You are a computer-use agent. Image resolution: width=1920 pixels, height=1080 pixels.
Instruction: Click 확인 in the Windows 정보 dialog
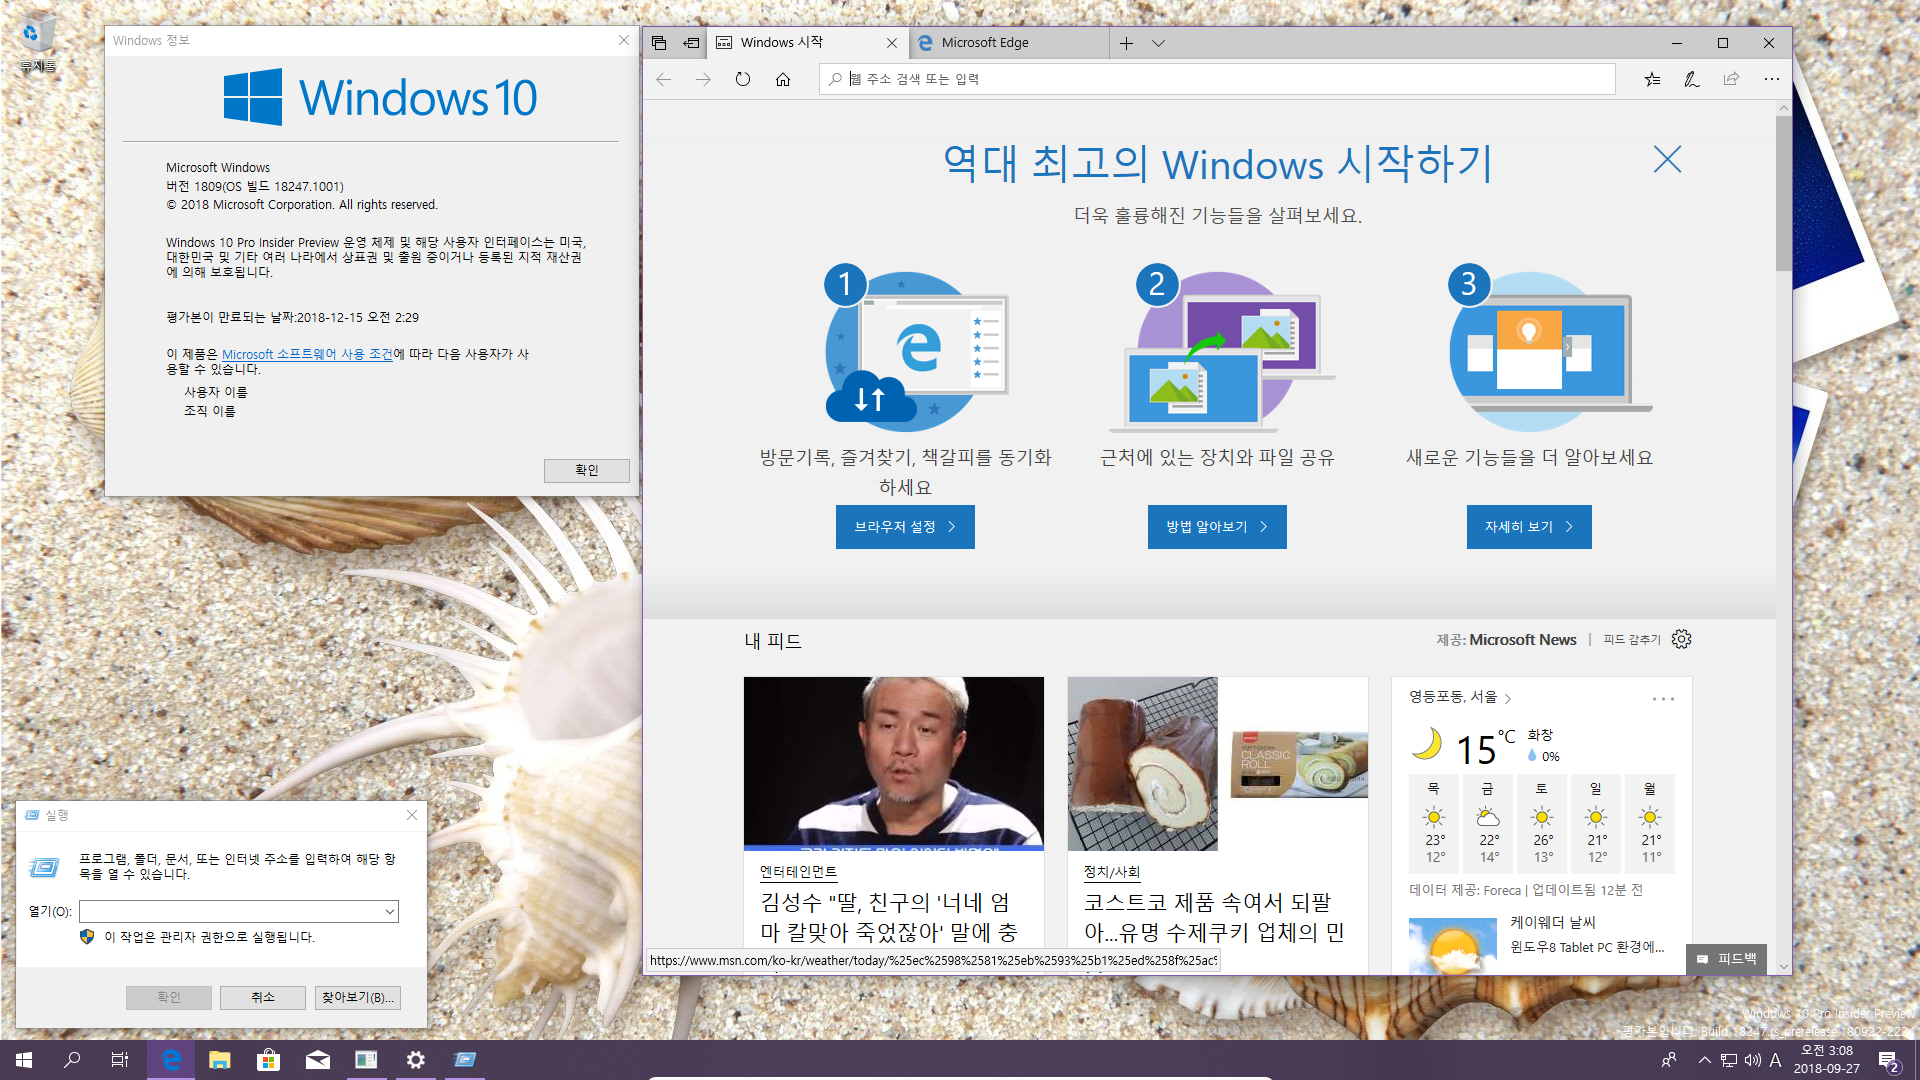(586, 470)
